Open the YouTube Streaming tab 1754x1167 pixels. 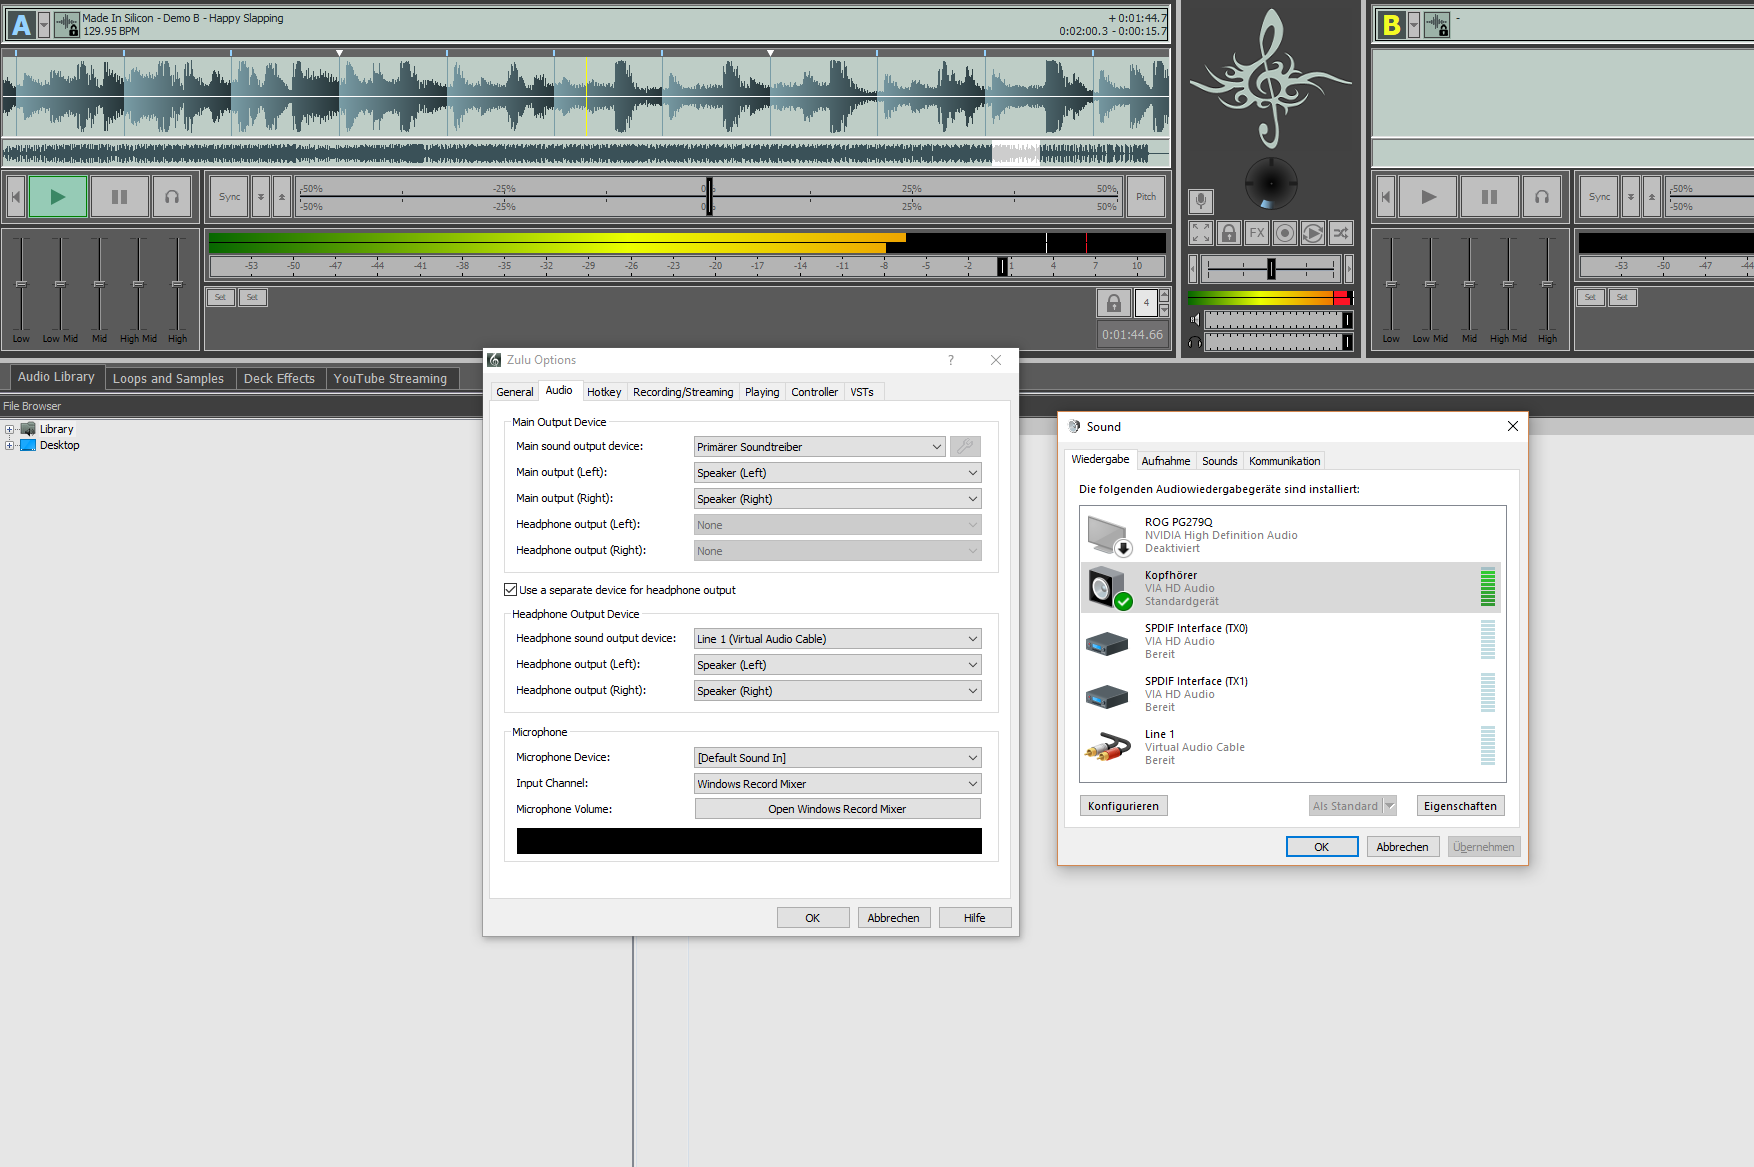click(x=390, y=378)
